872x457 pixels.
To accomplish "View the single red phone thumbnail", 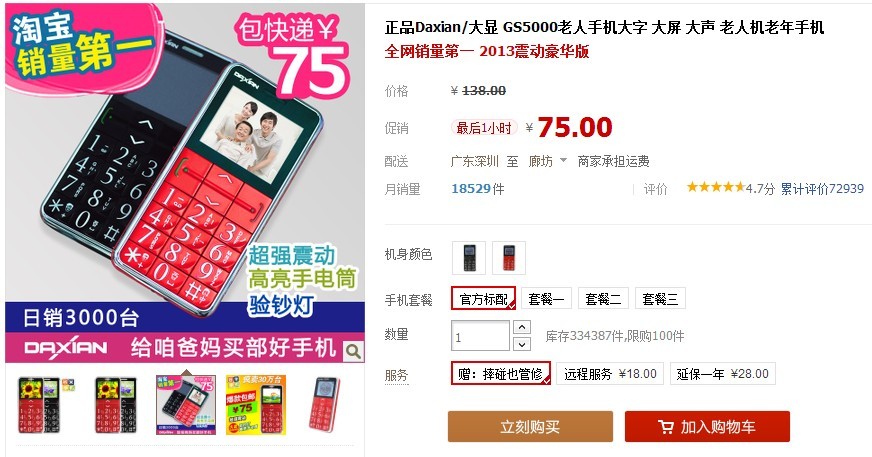I will click(x=325, y=405).
